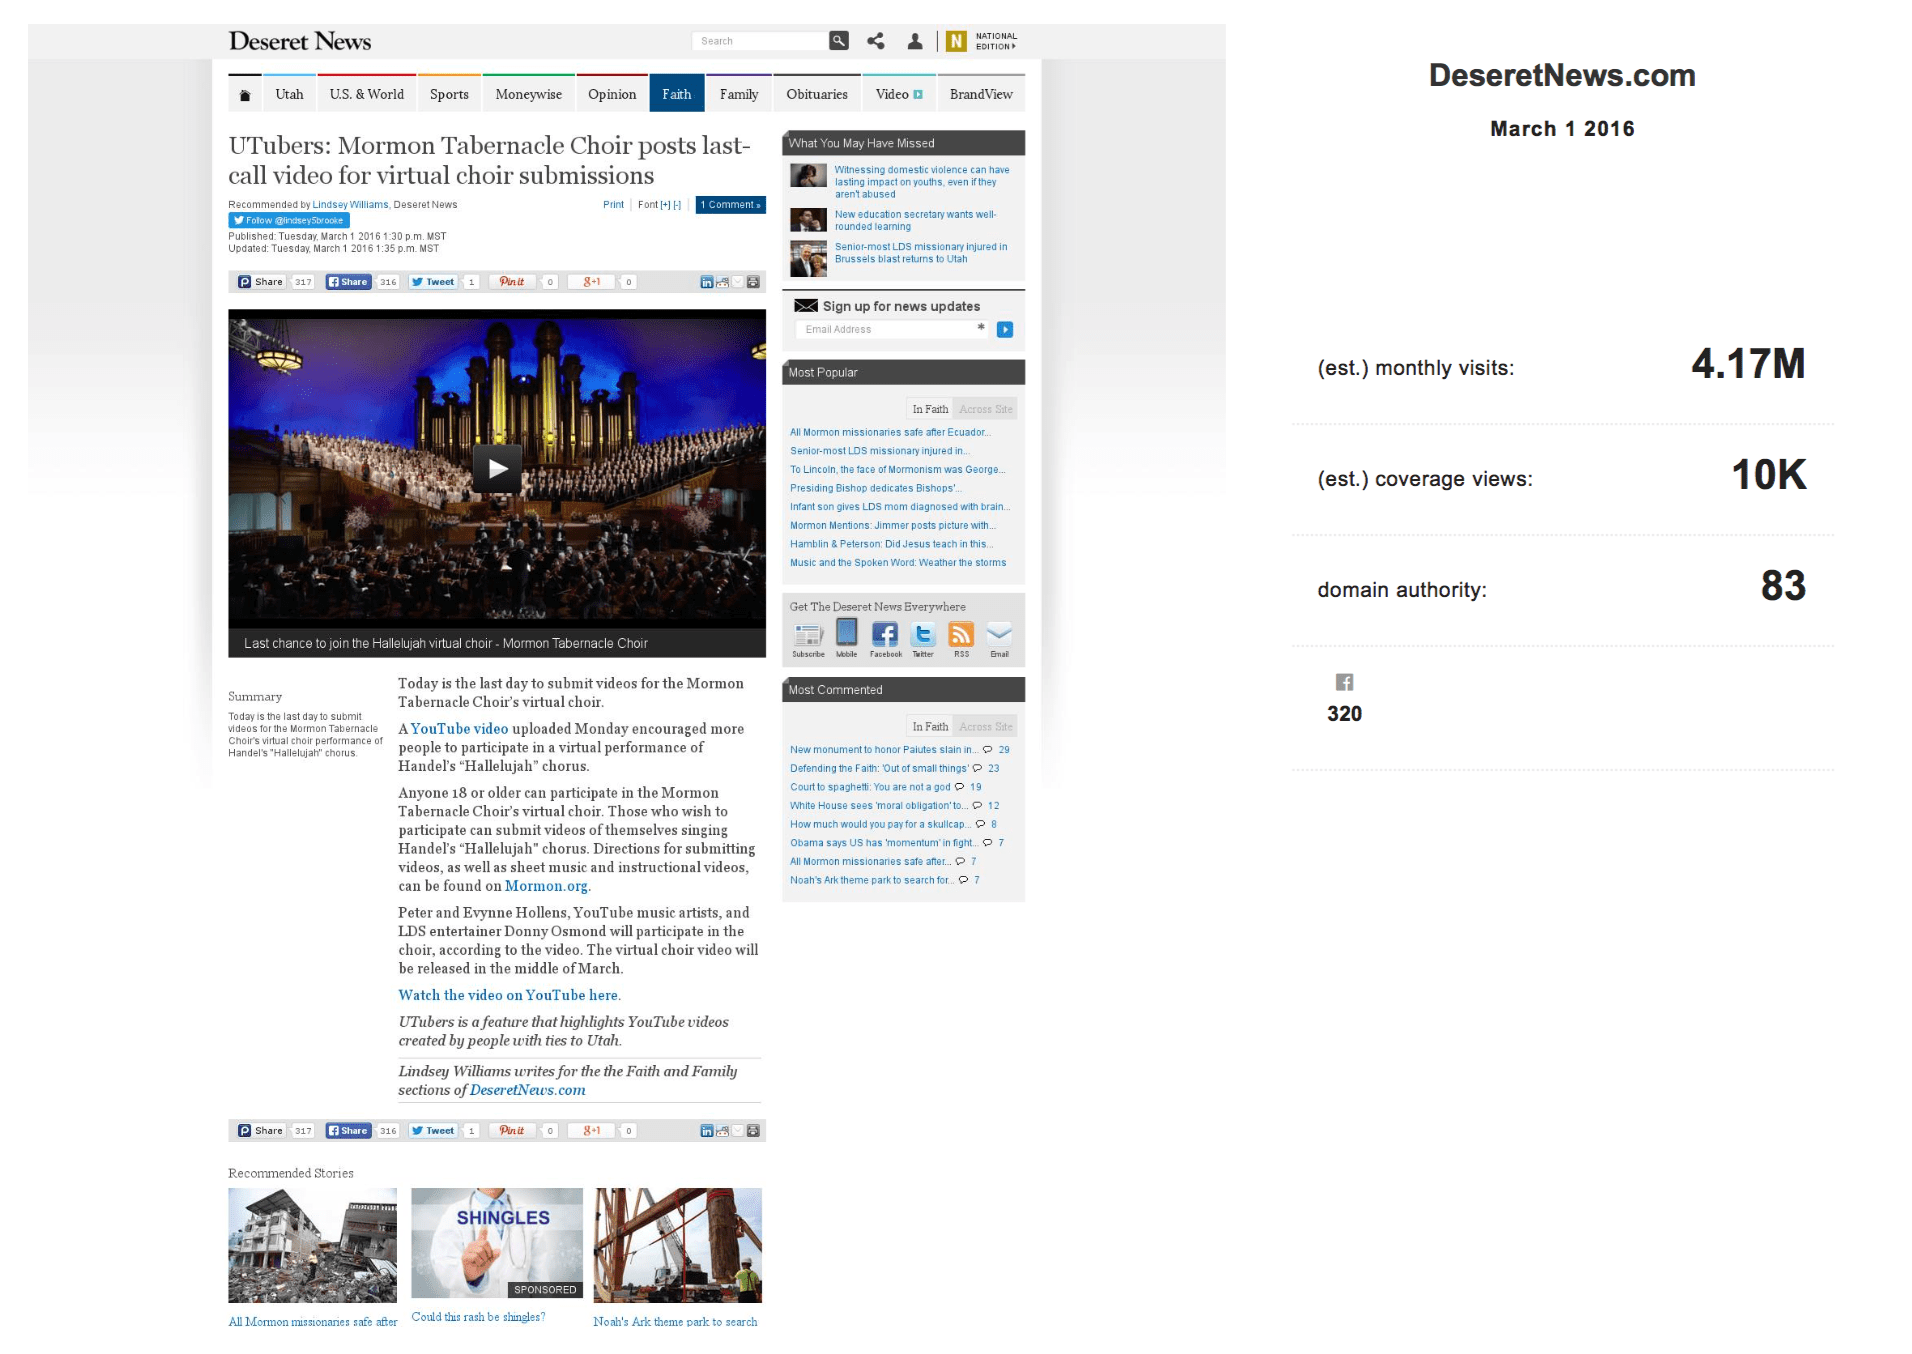The image size is (1912, 1354).
Task: Switch to the Across Site tab in Most Popular
Action: click(986, 408)
